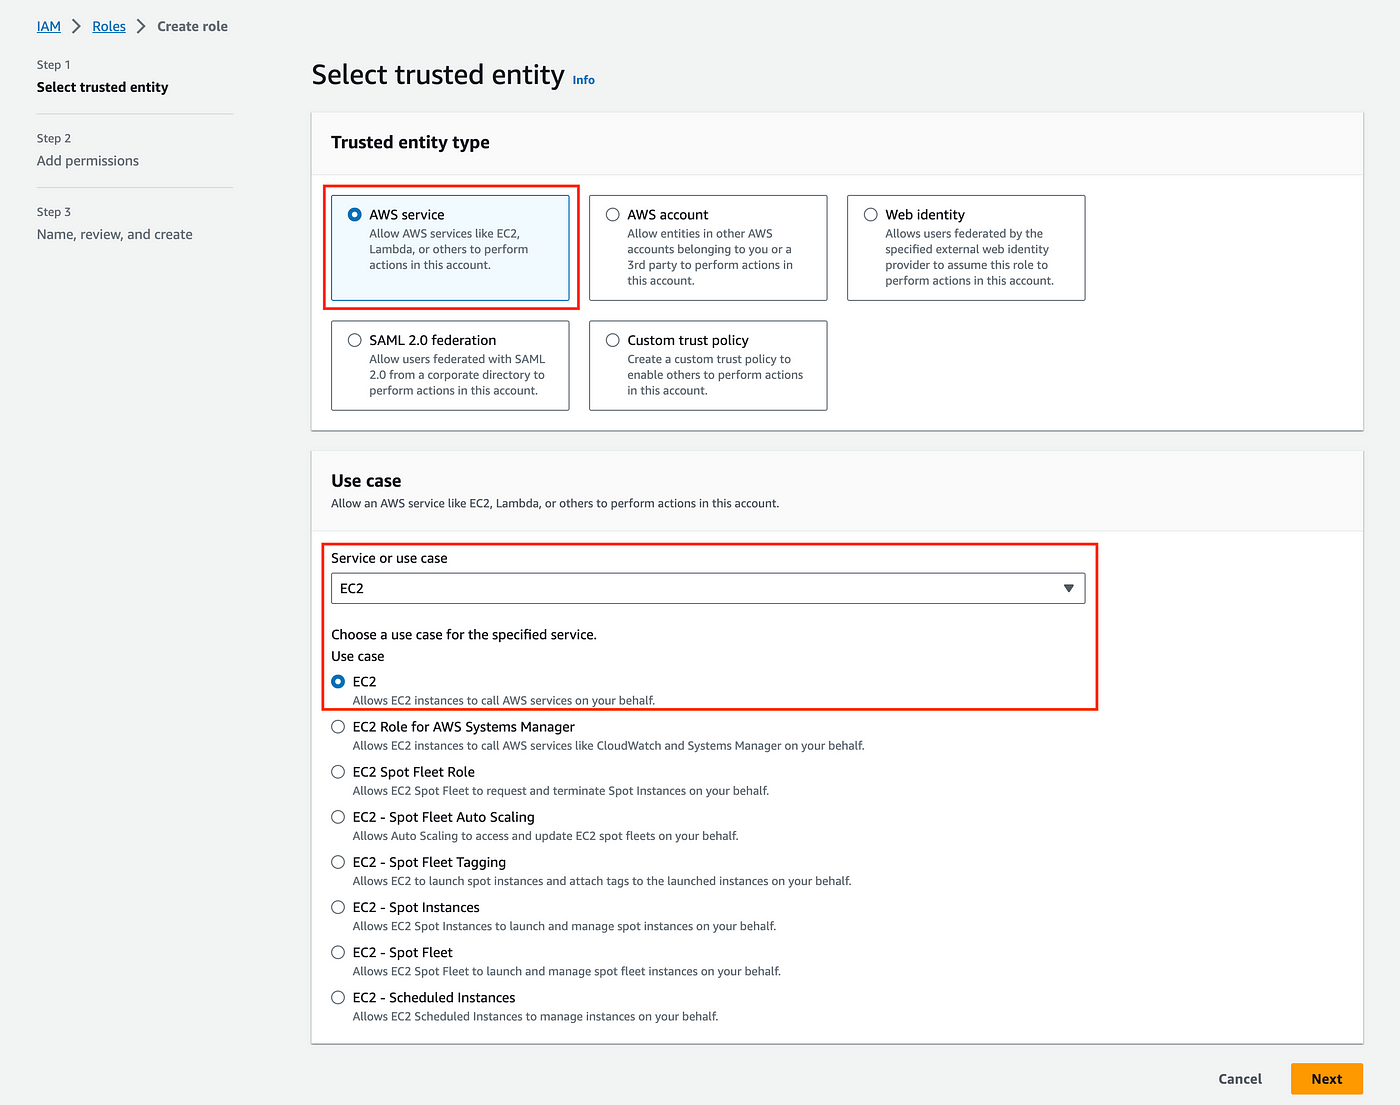Open the Info link beside the heading

[x=584, y=80]
